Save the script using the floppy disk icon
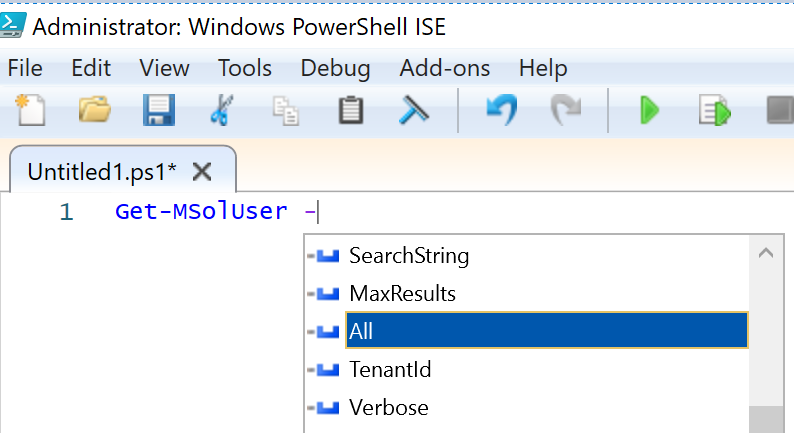The image size is (794, 433). click(158, 110)
